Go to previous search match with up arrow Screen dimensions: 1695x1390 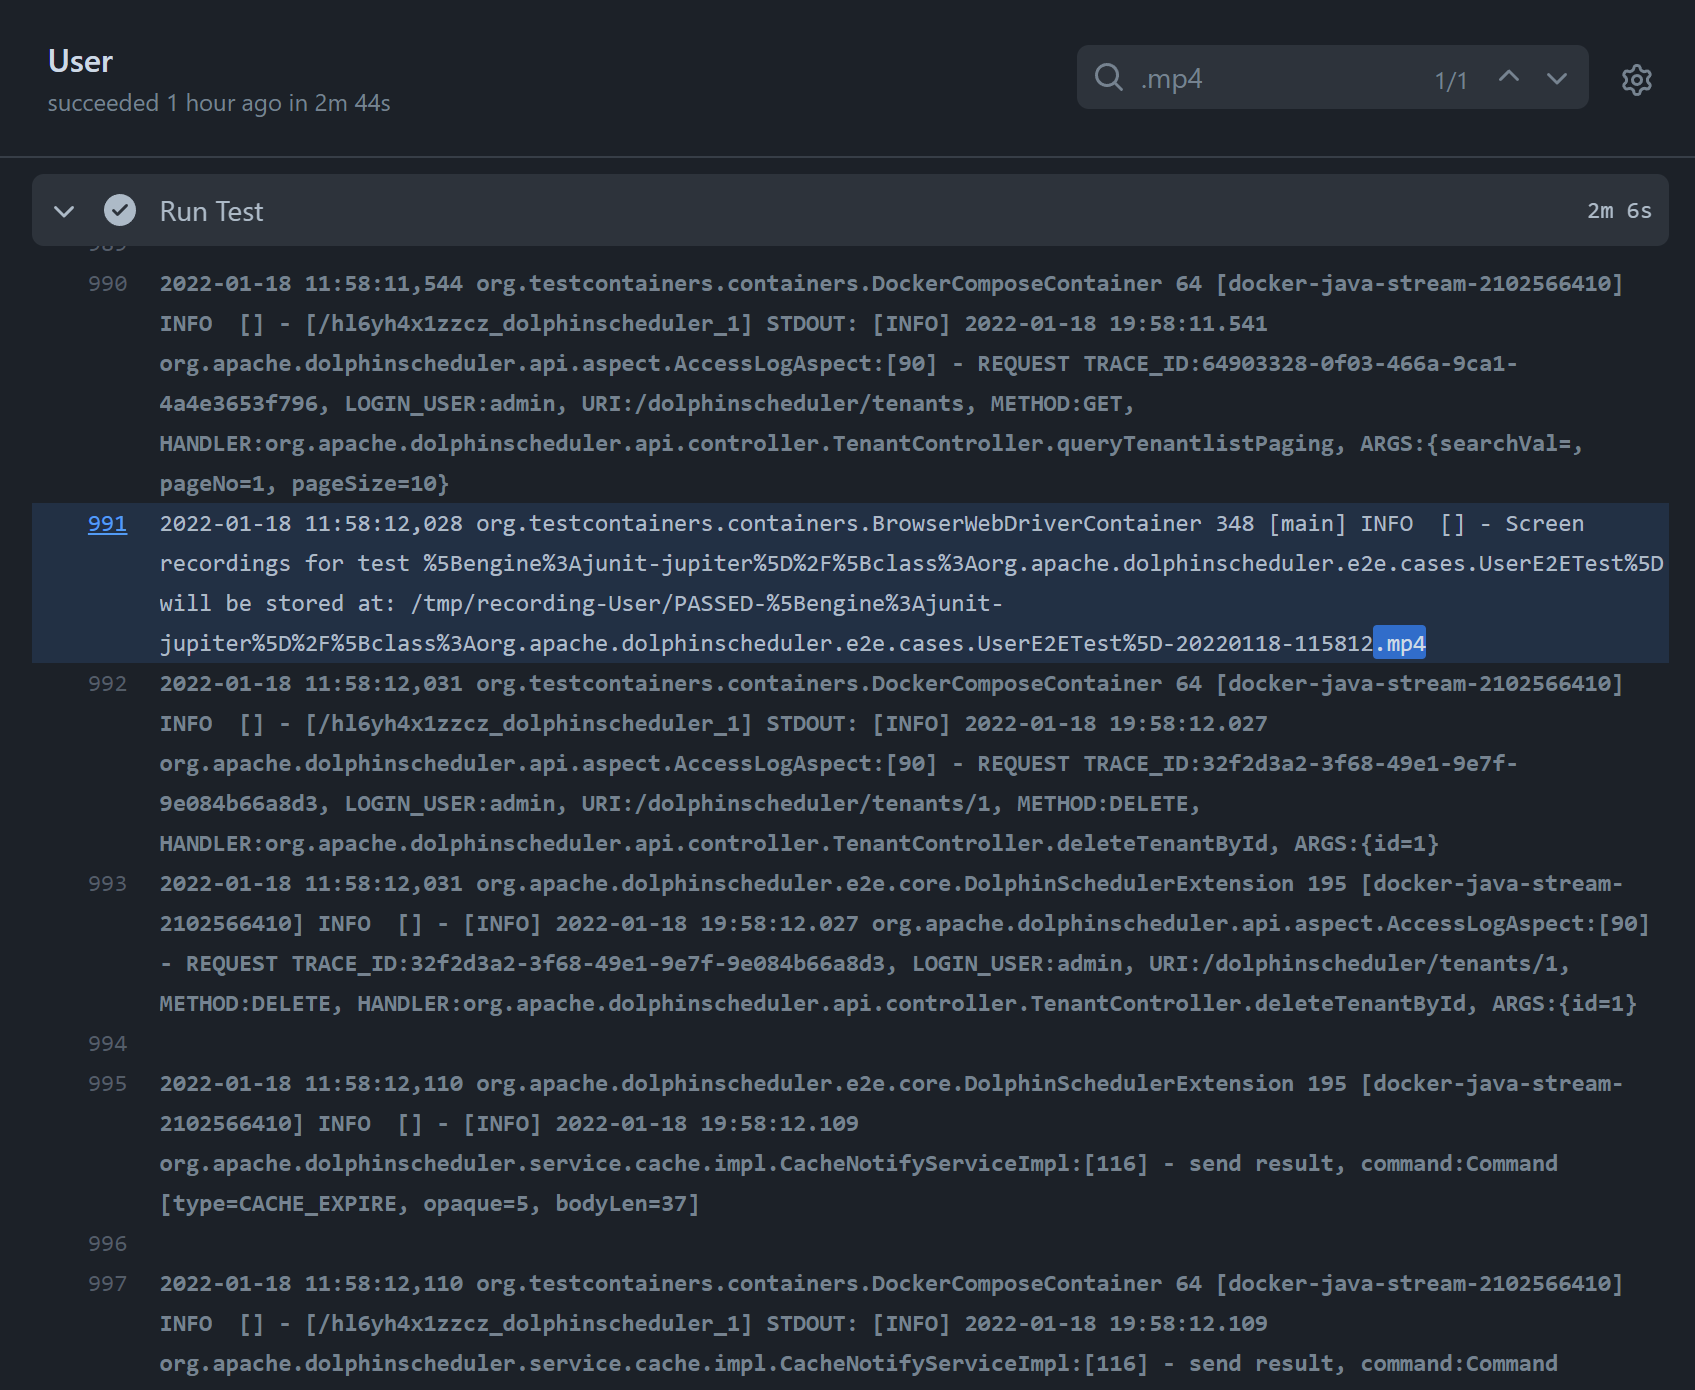pyautogui.click(x=1509, y=78)
